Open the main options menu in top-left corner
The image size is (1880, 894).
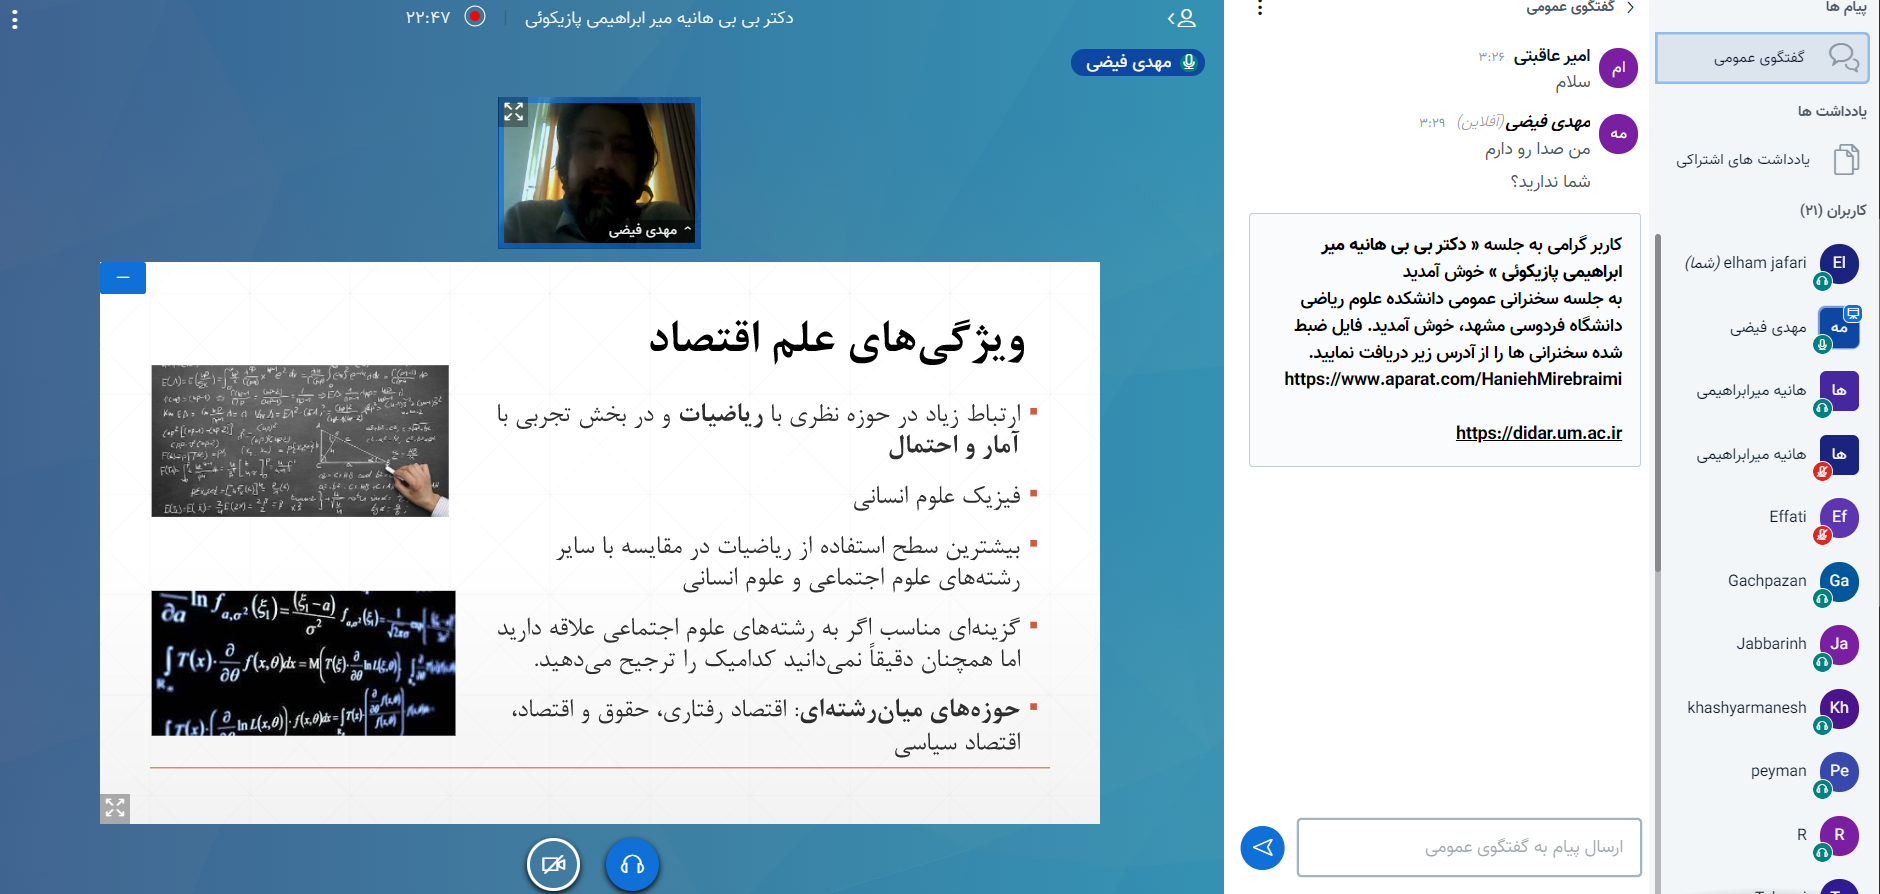14,18
